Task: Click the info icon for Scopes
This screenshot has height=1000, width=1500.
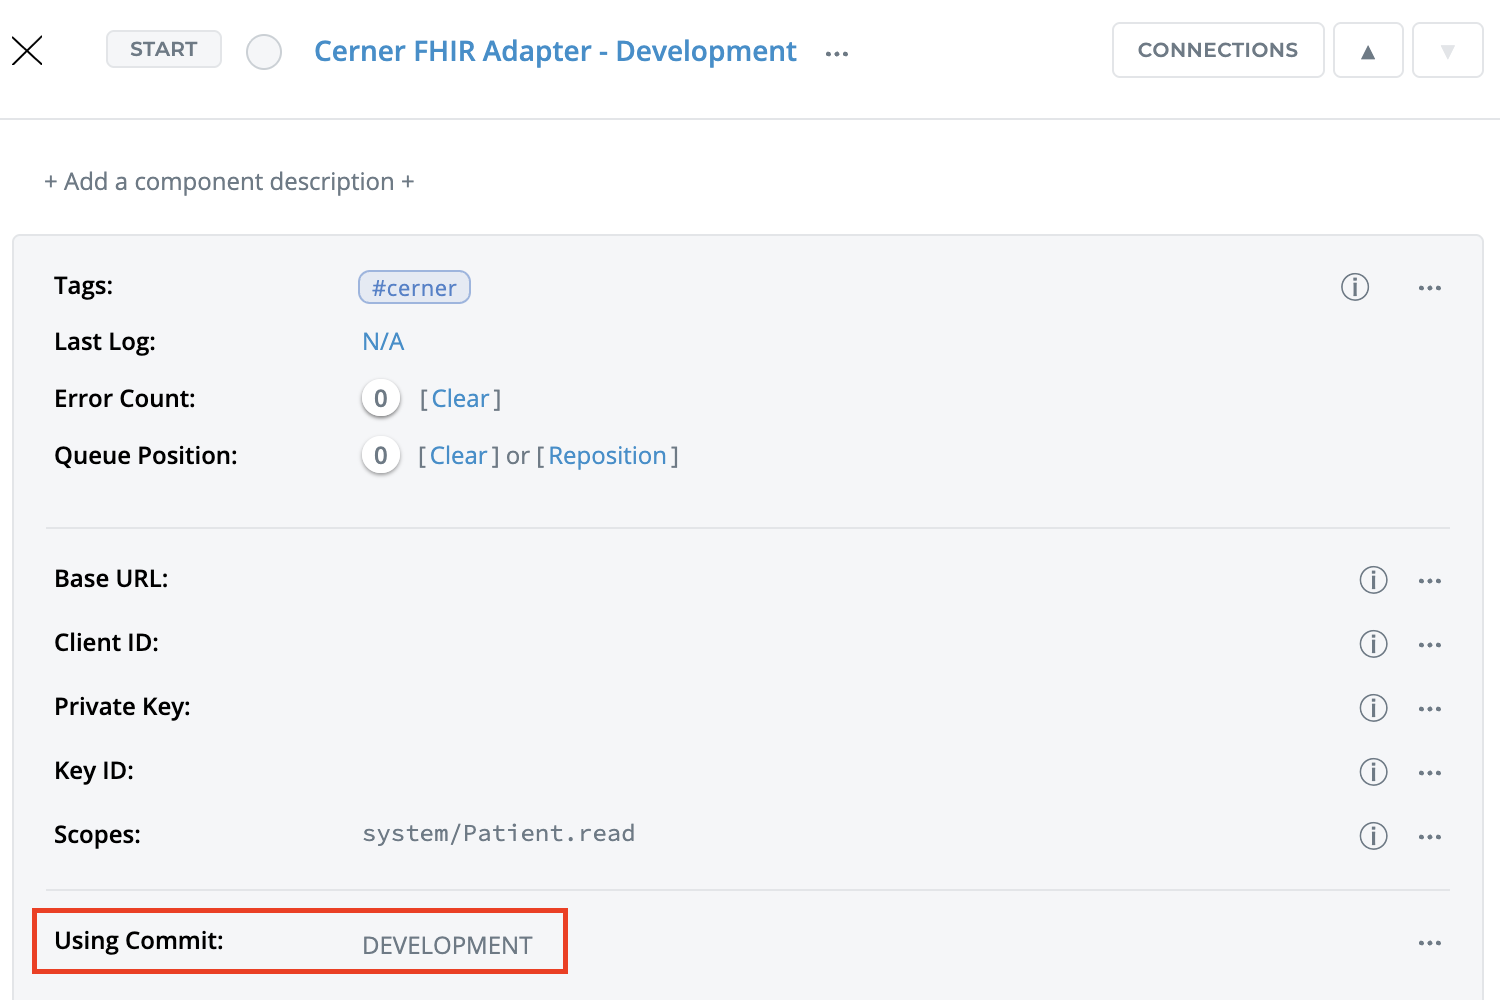Action: [1373, 836]
